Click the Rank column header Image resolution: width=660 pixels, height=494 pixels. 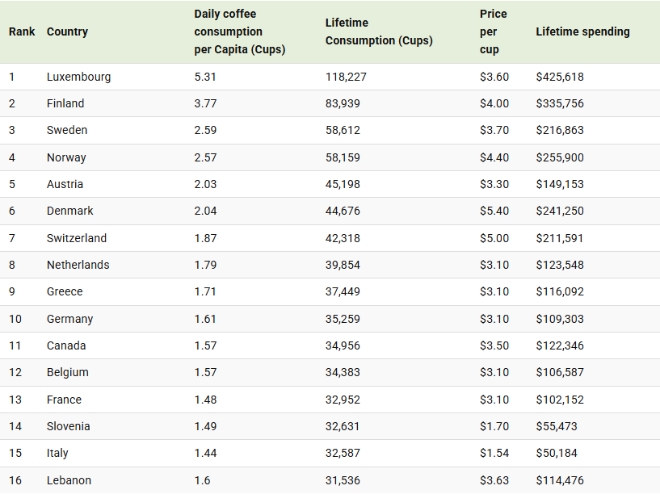(x=22, y=32)
